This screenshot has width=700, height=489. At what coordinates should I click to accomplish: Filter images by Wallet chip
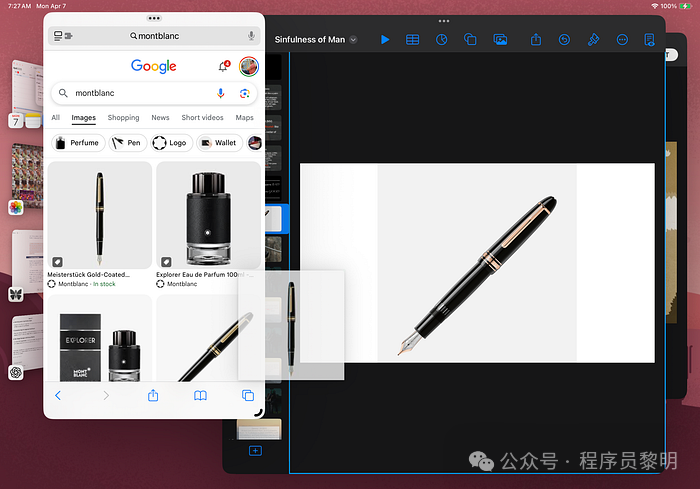pos(219,143)
